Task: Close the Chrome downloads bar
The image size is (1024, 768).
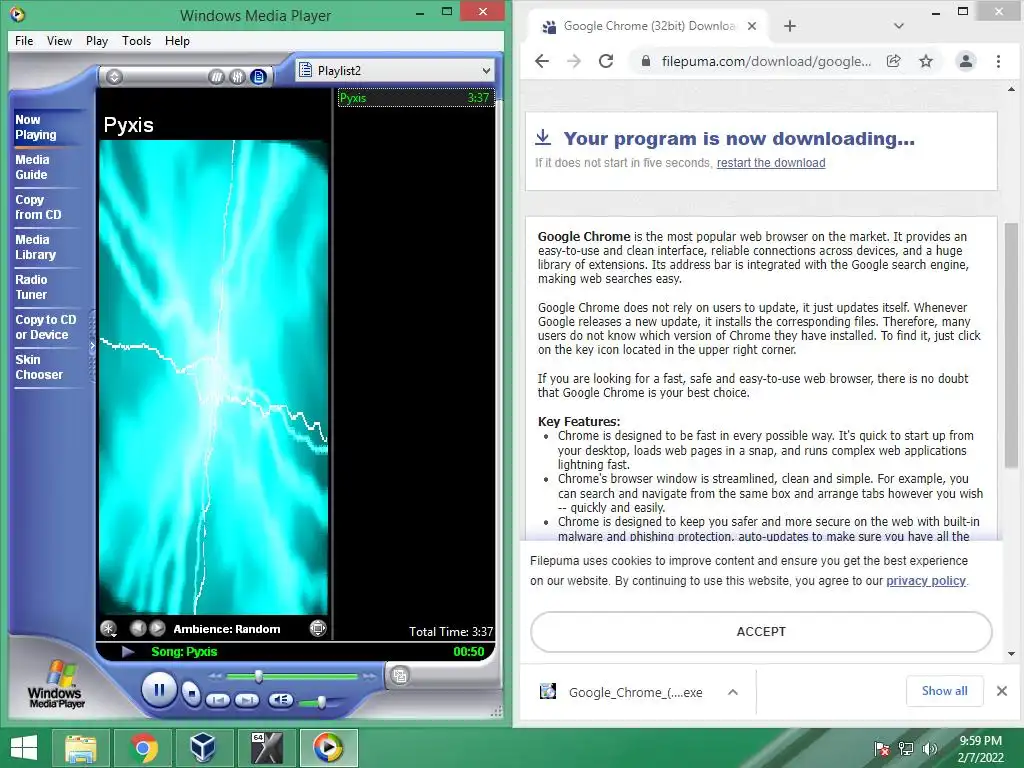Action: [x=1002, y=691]
